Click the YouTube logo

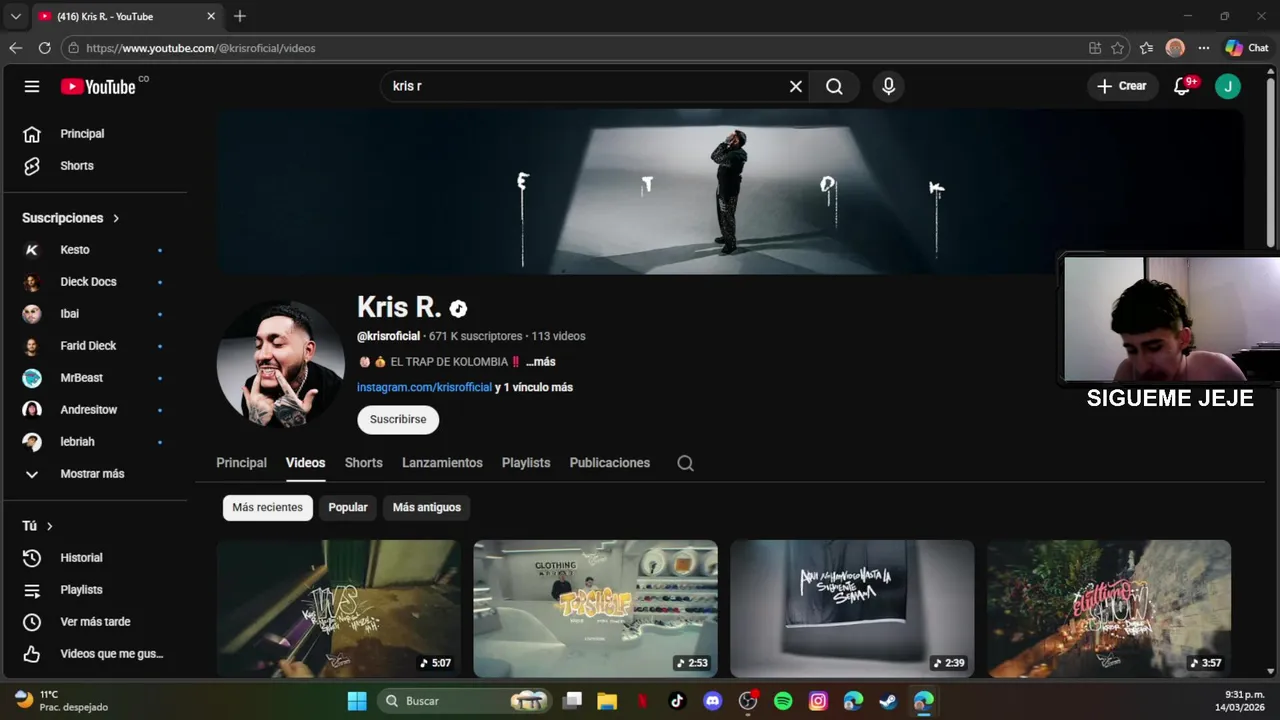pos(98,87)
